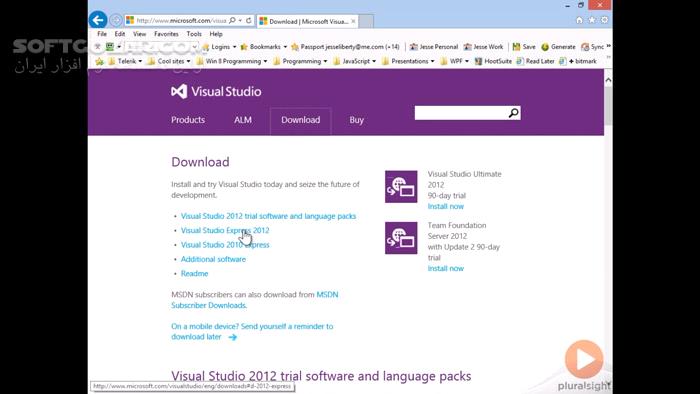
Task: Open a new blank tab
Action: (366, 21)
